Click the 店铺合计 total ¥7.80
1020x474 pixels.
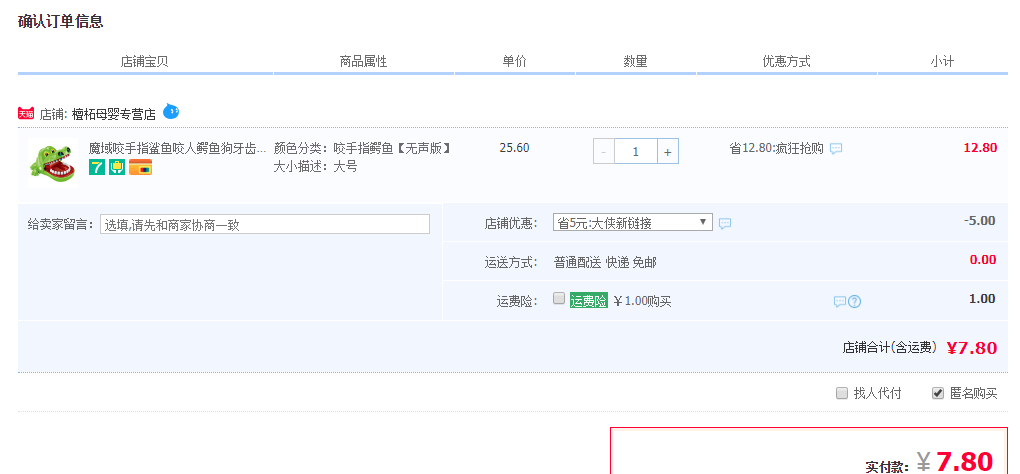971,348
